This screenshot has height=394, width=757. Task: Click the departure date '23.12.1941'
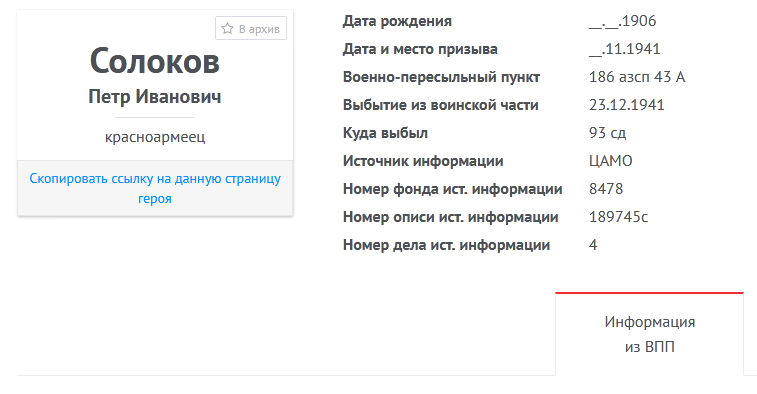tap(627, 105)
